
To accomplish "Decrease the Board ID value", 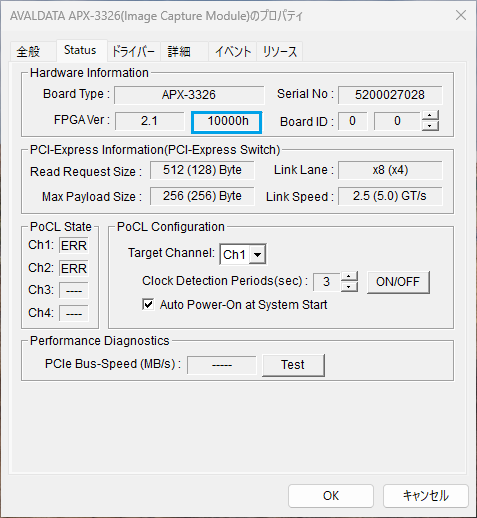I will click(430, 126).
